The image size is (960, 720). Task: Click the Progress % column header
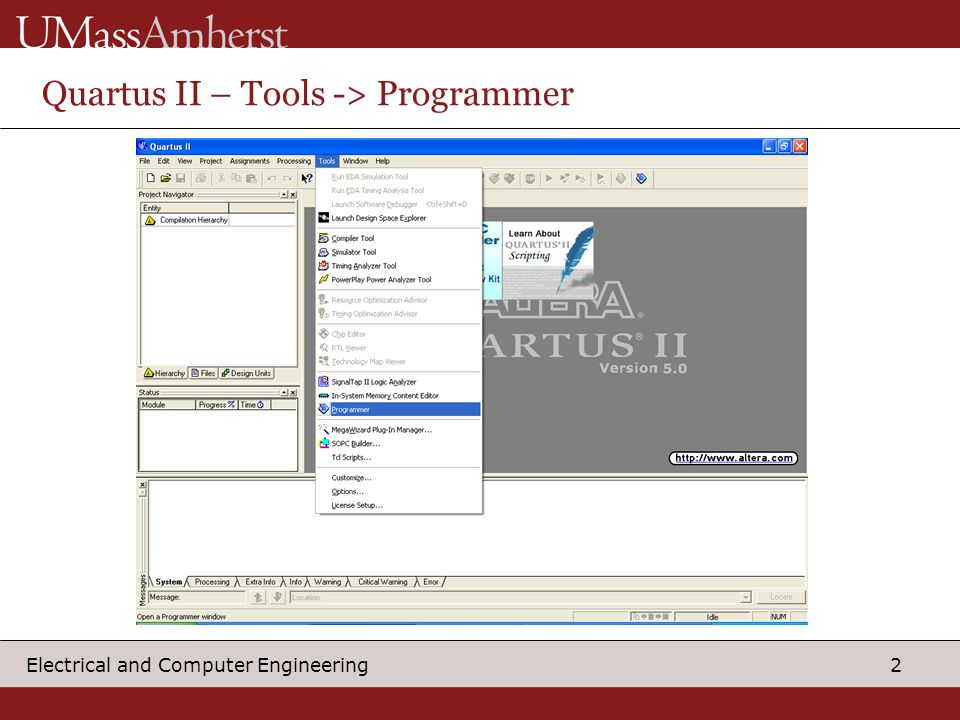tap(216, 405)
